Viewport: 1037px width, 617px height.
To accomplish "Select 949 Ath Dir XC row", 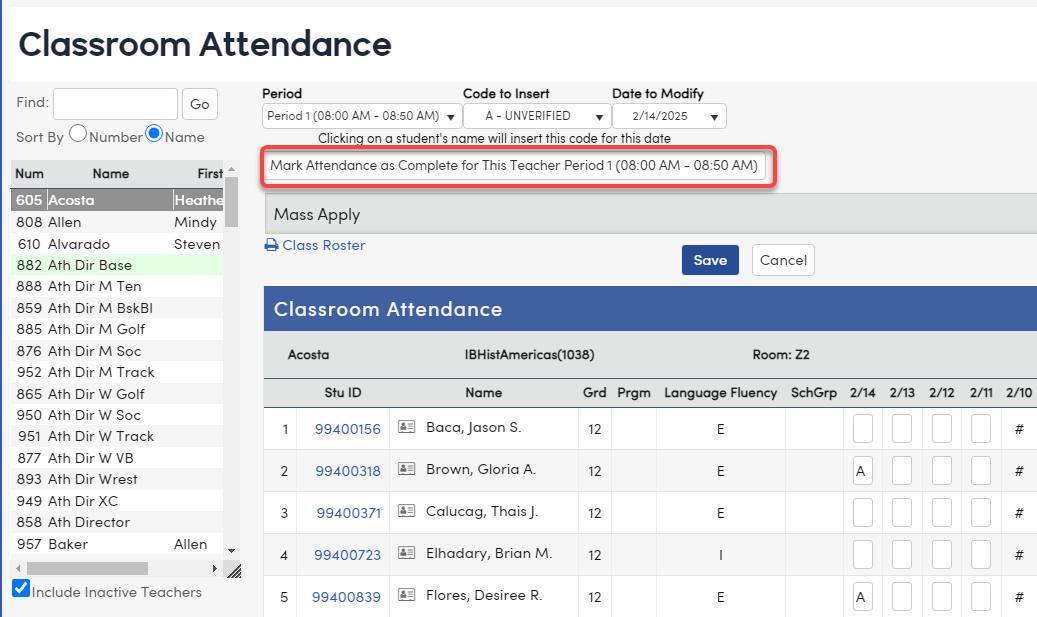I will (117, 501).
